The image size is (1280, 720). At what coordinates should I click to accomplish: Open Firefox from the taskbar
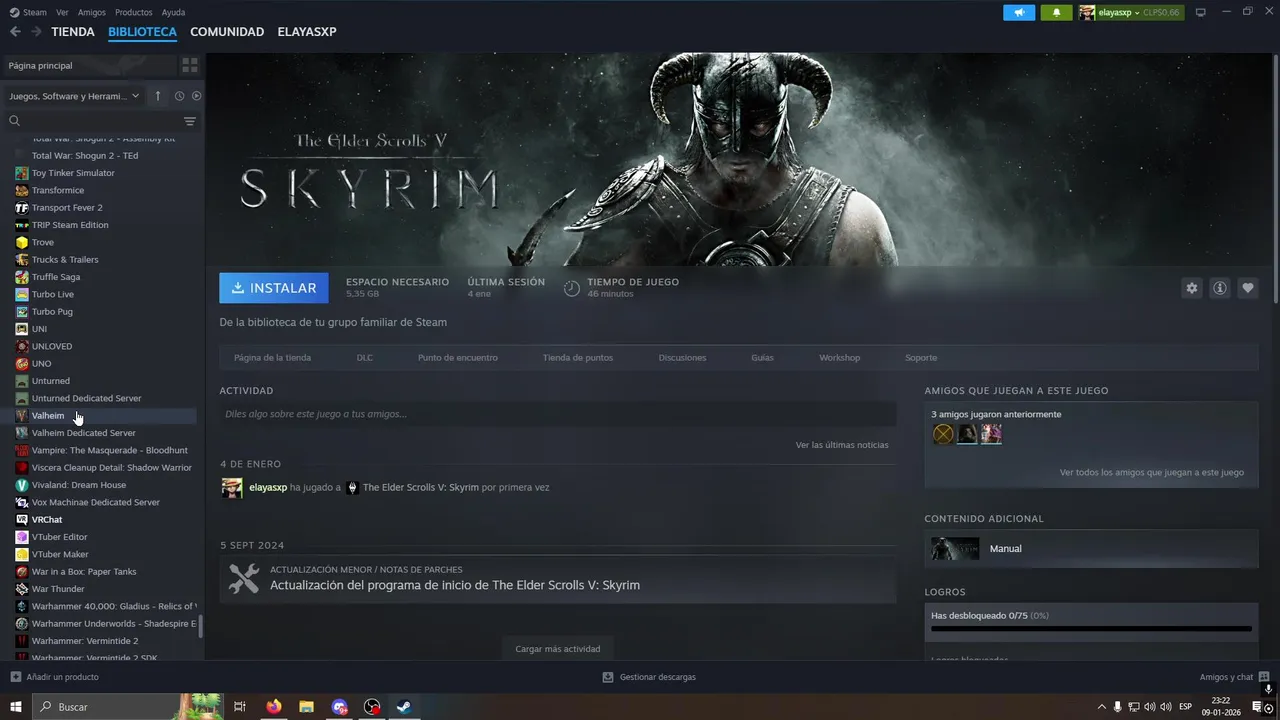click(273, 707)
